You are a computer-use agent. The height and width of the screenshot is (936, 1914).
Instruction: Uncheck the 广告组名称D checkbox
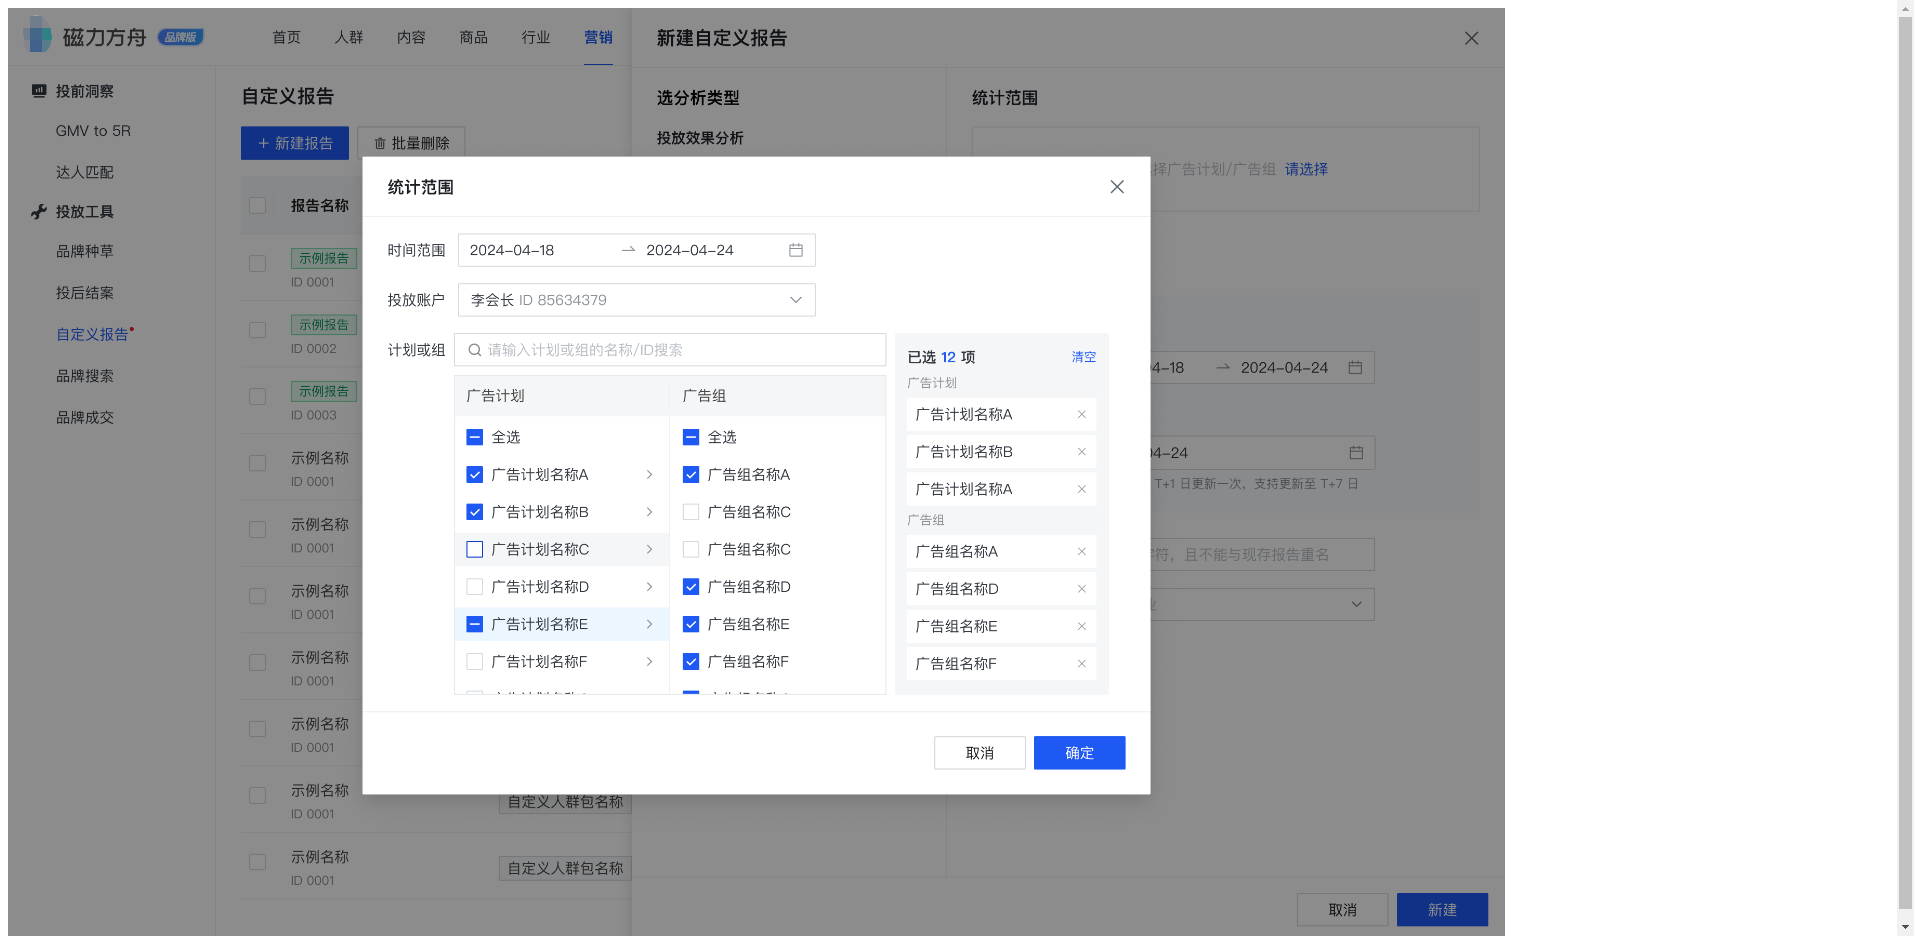click(x=690, y=586)
